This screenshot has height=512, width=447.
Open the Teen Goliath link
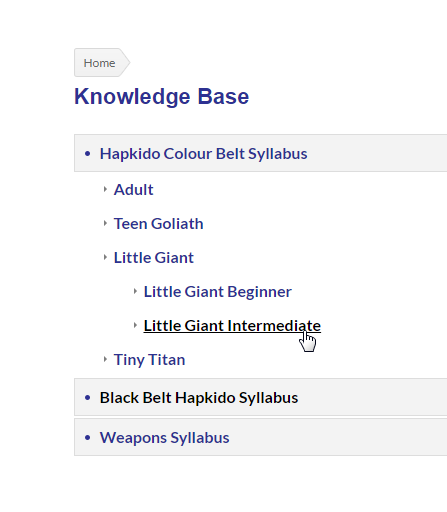(158, 224)
